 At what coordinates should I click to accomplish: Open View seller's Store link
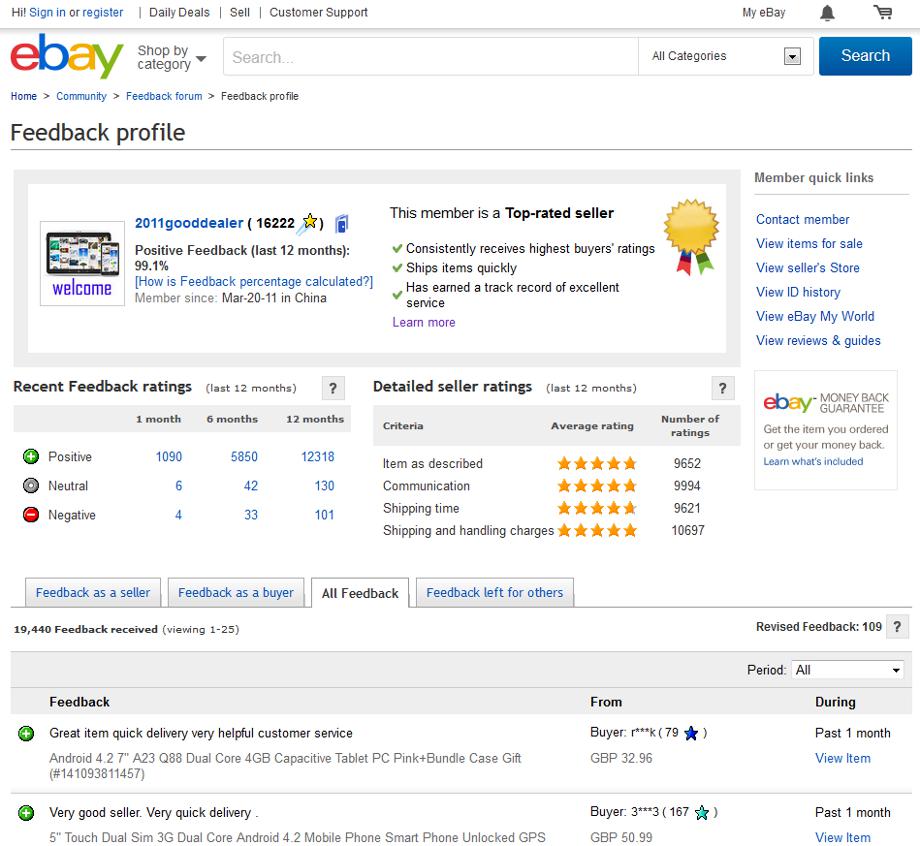[x=807, y=268]
